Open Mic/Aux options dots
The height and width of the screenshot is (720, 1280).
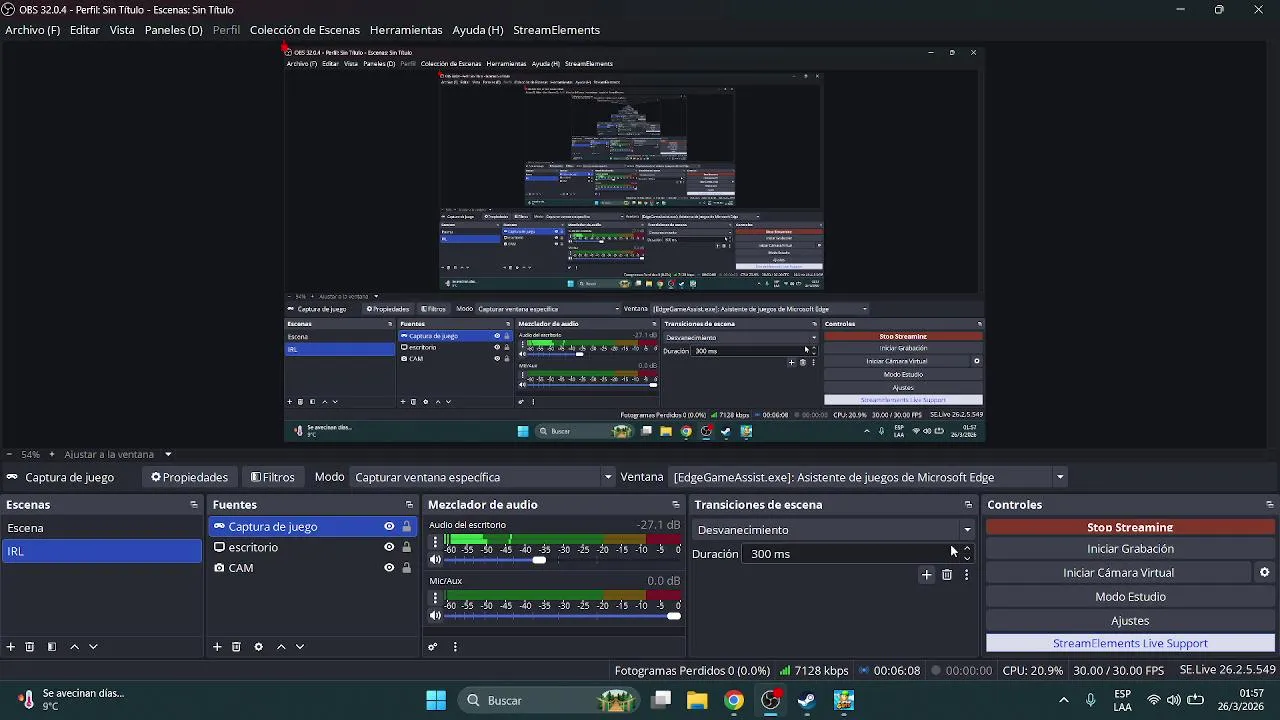point(435,598)
